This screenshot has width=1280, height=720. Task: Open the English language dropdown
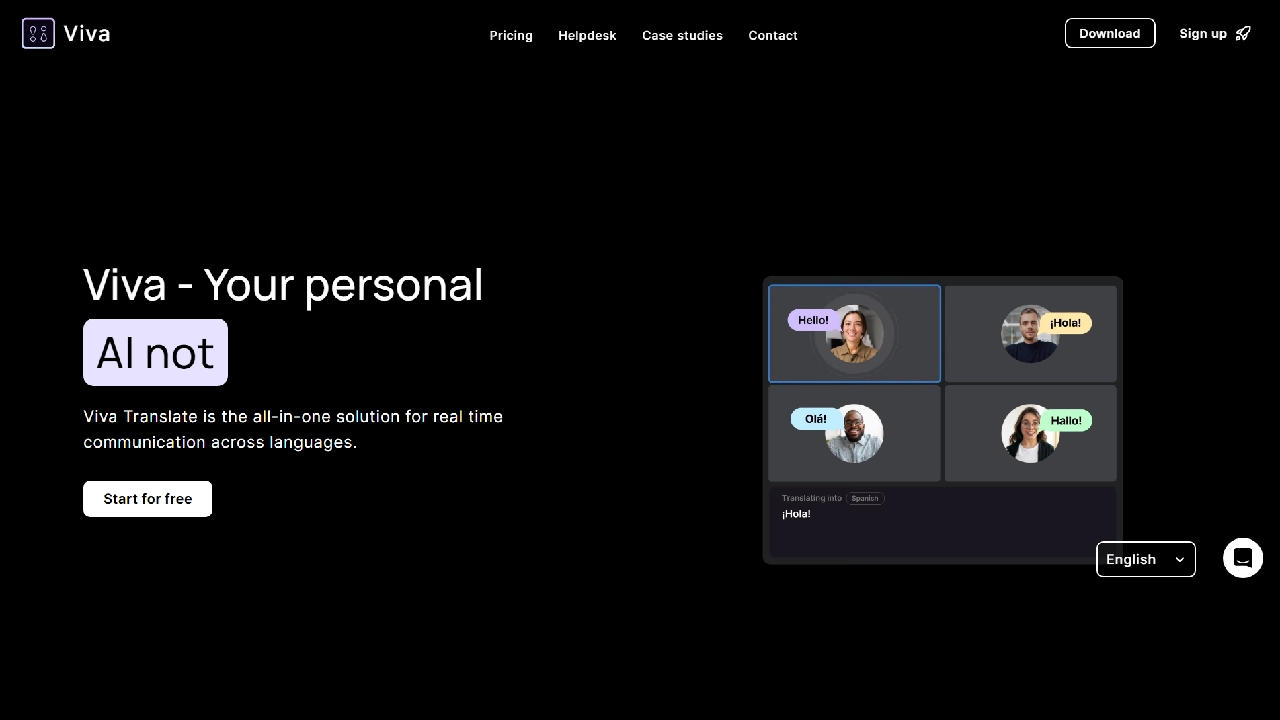click(1145, 559)
